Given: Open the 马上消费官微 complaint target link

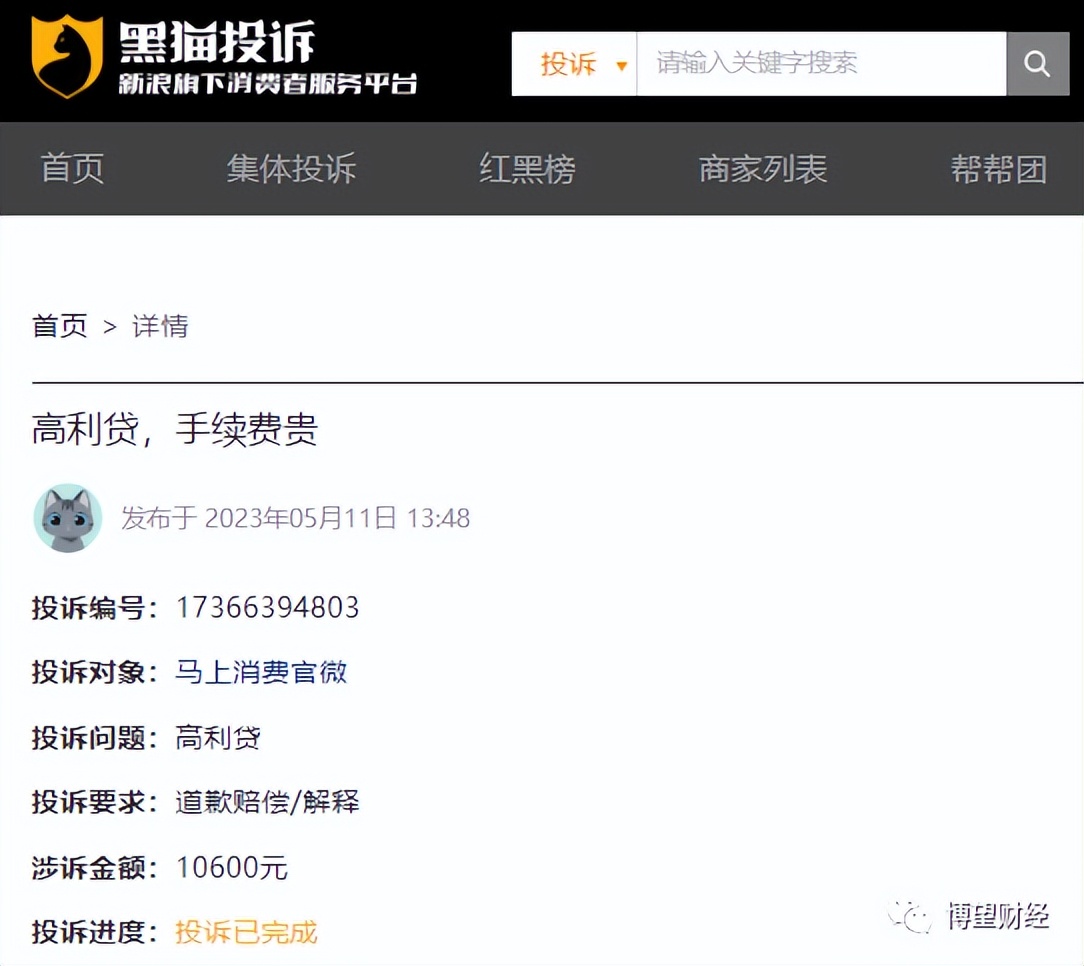Looking at the screenshot, I should pyautogui.click(x=260, y=672).
